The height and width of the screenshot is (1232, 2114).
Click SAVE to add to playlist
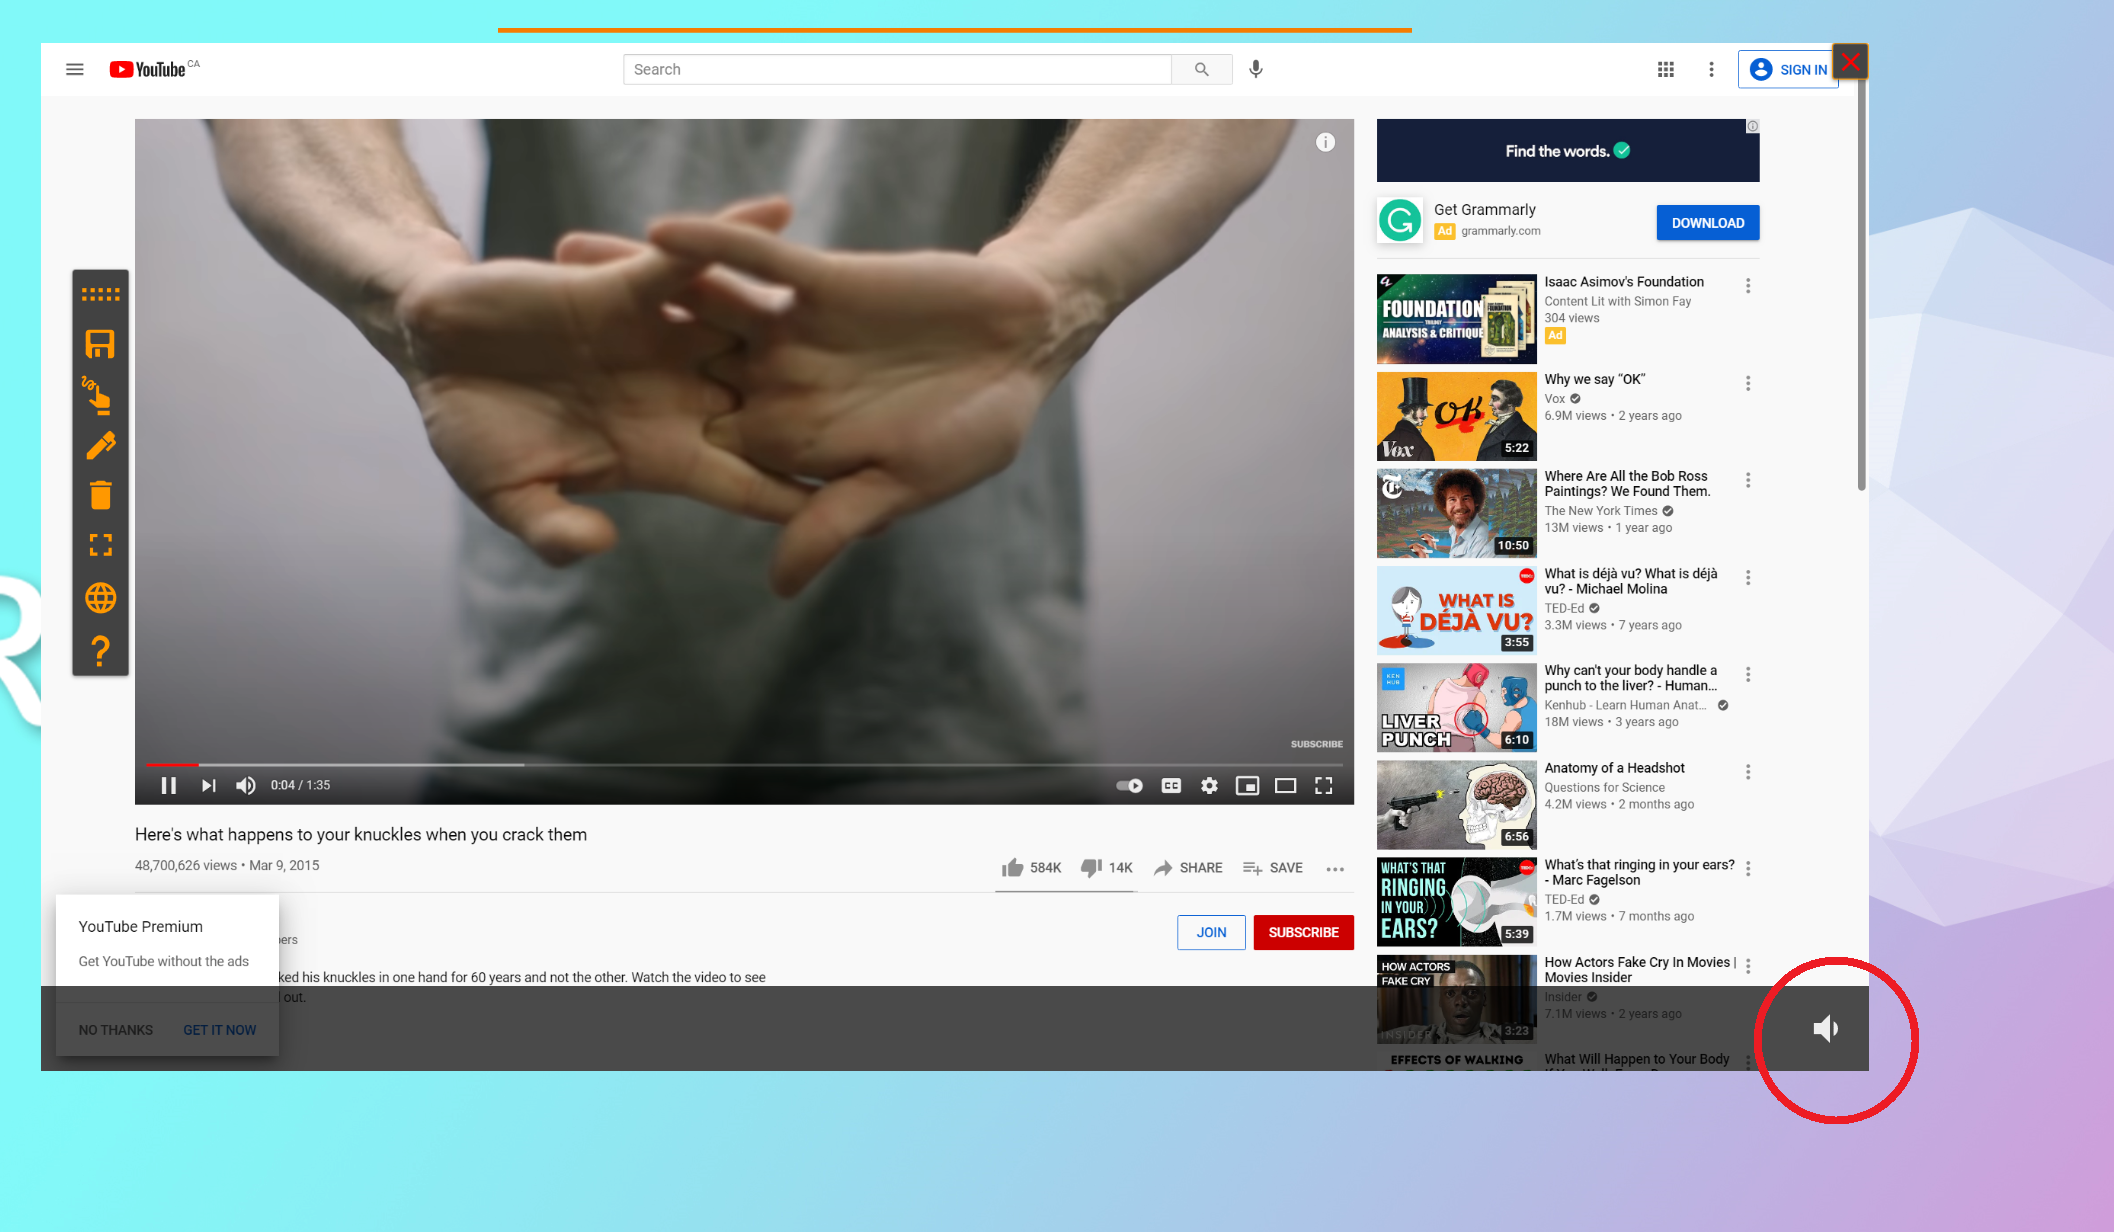[1272, 867]
